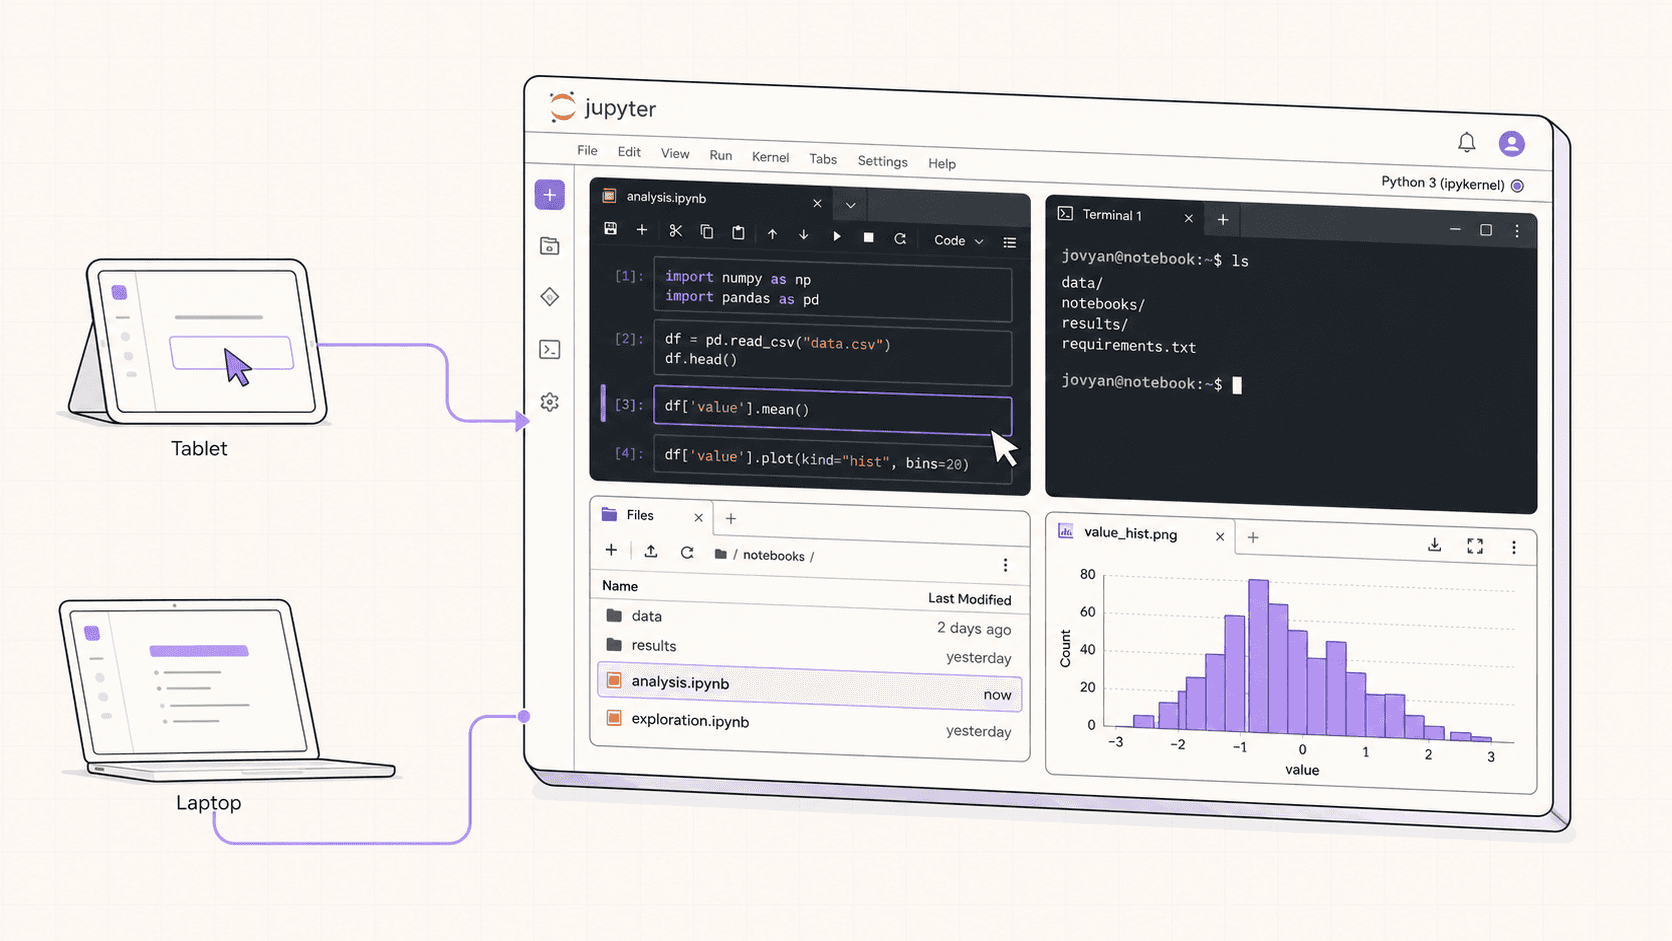Open the Files panel three-dot menu
The width and height of the screenshot is (1672, 941).
click(x=1005, y=565)
